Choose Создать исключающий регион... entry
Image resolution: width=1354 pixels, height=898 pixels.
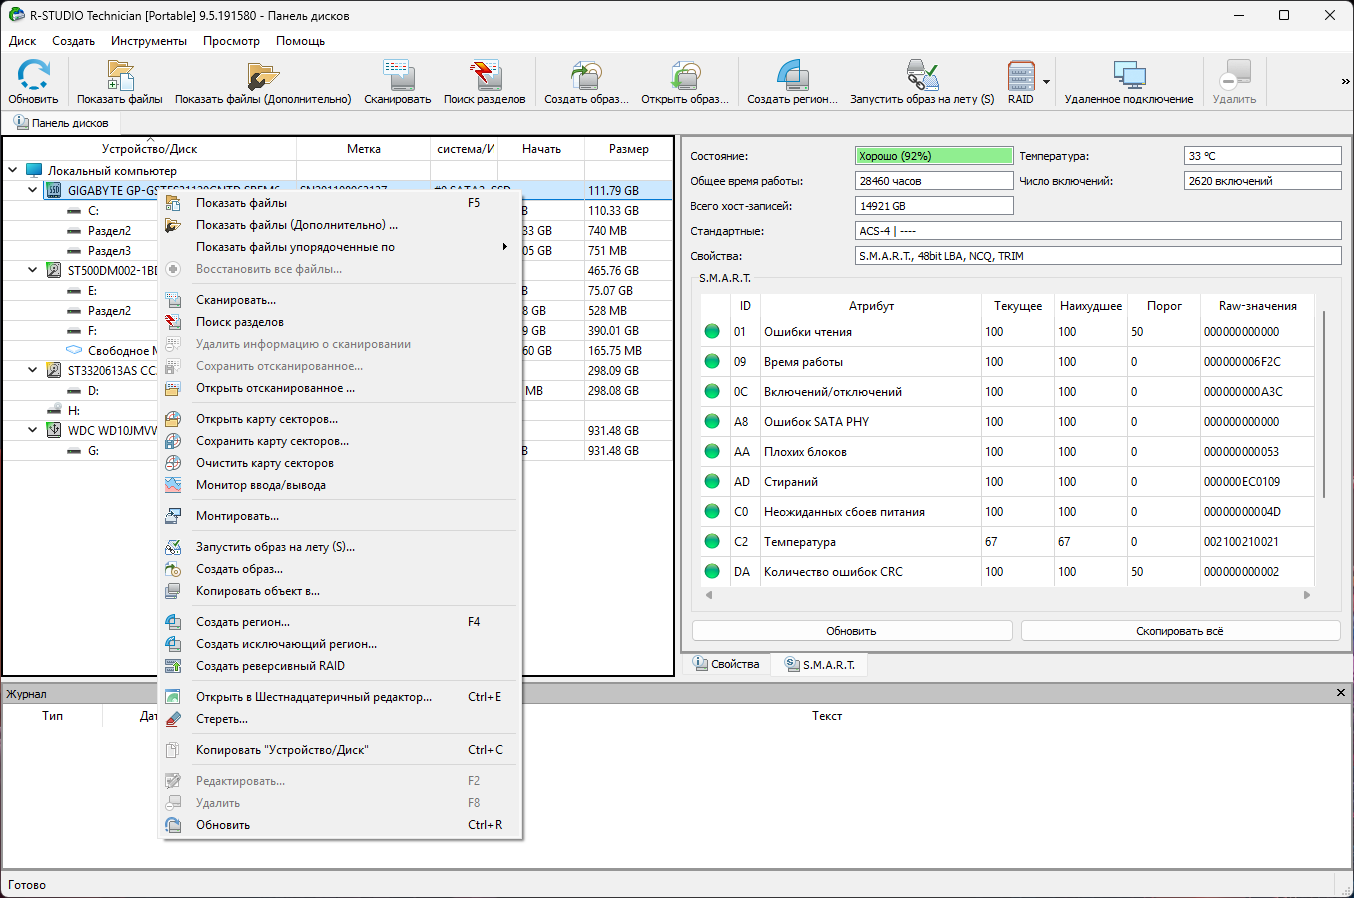340,644
